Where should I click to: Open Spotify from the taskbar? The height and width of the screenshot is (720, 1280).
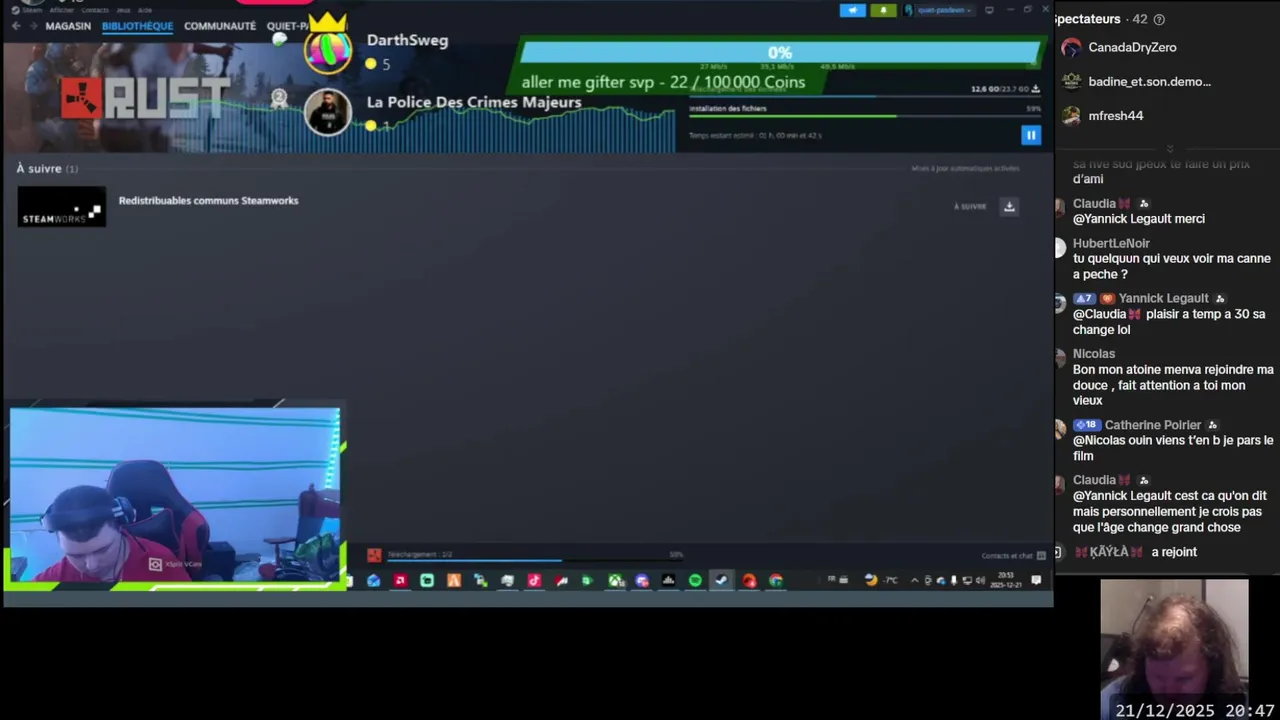pyautogui.click(x=695, y=580)
